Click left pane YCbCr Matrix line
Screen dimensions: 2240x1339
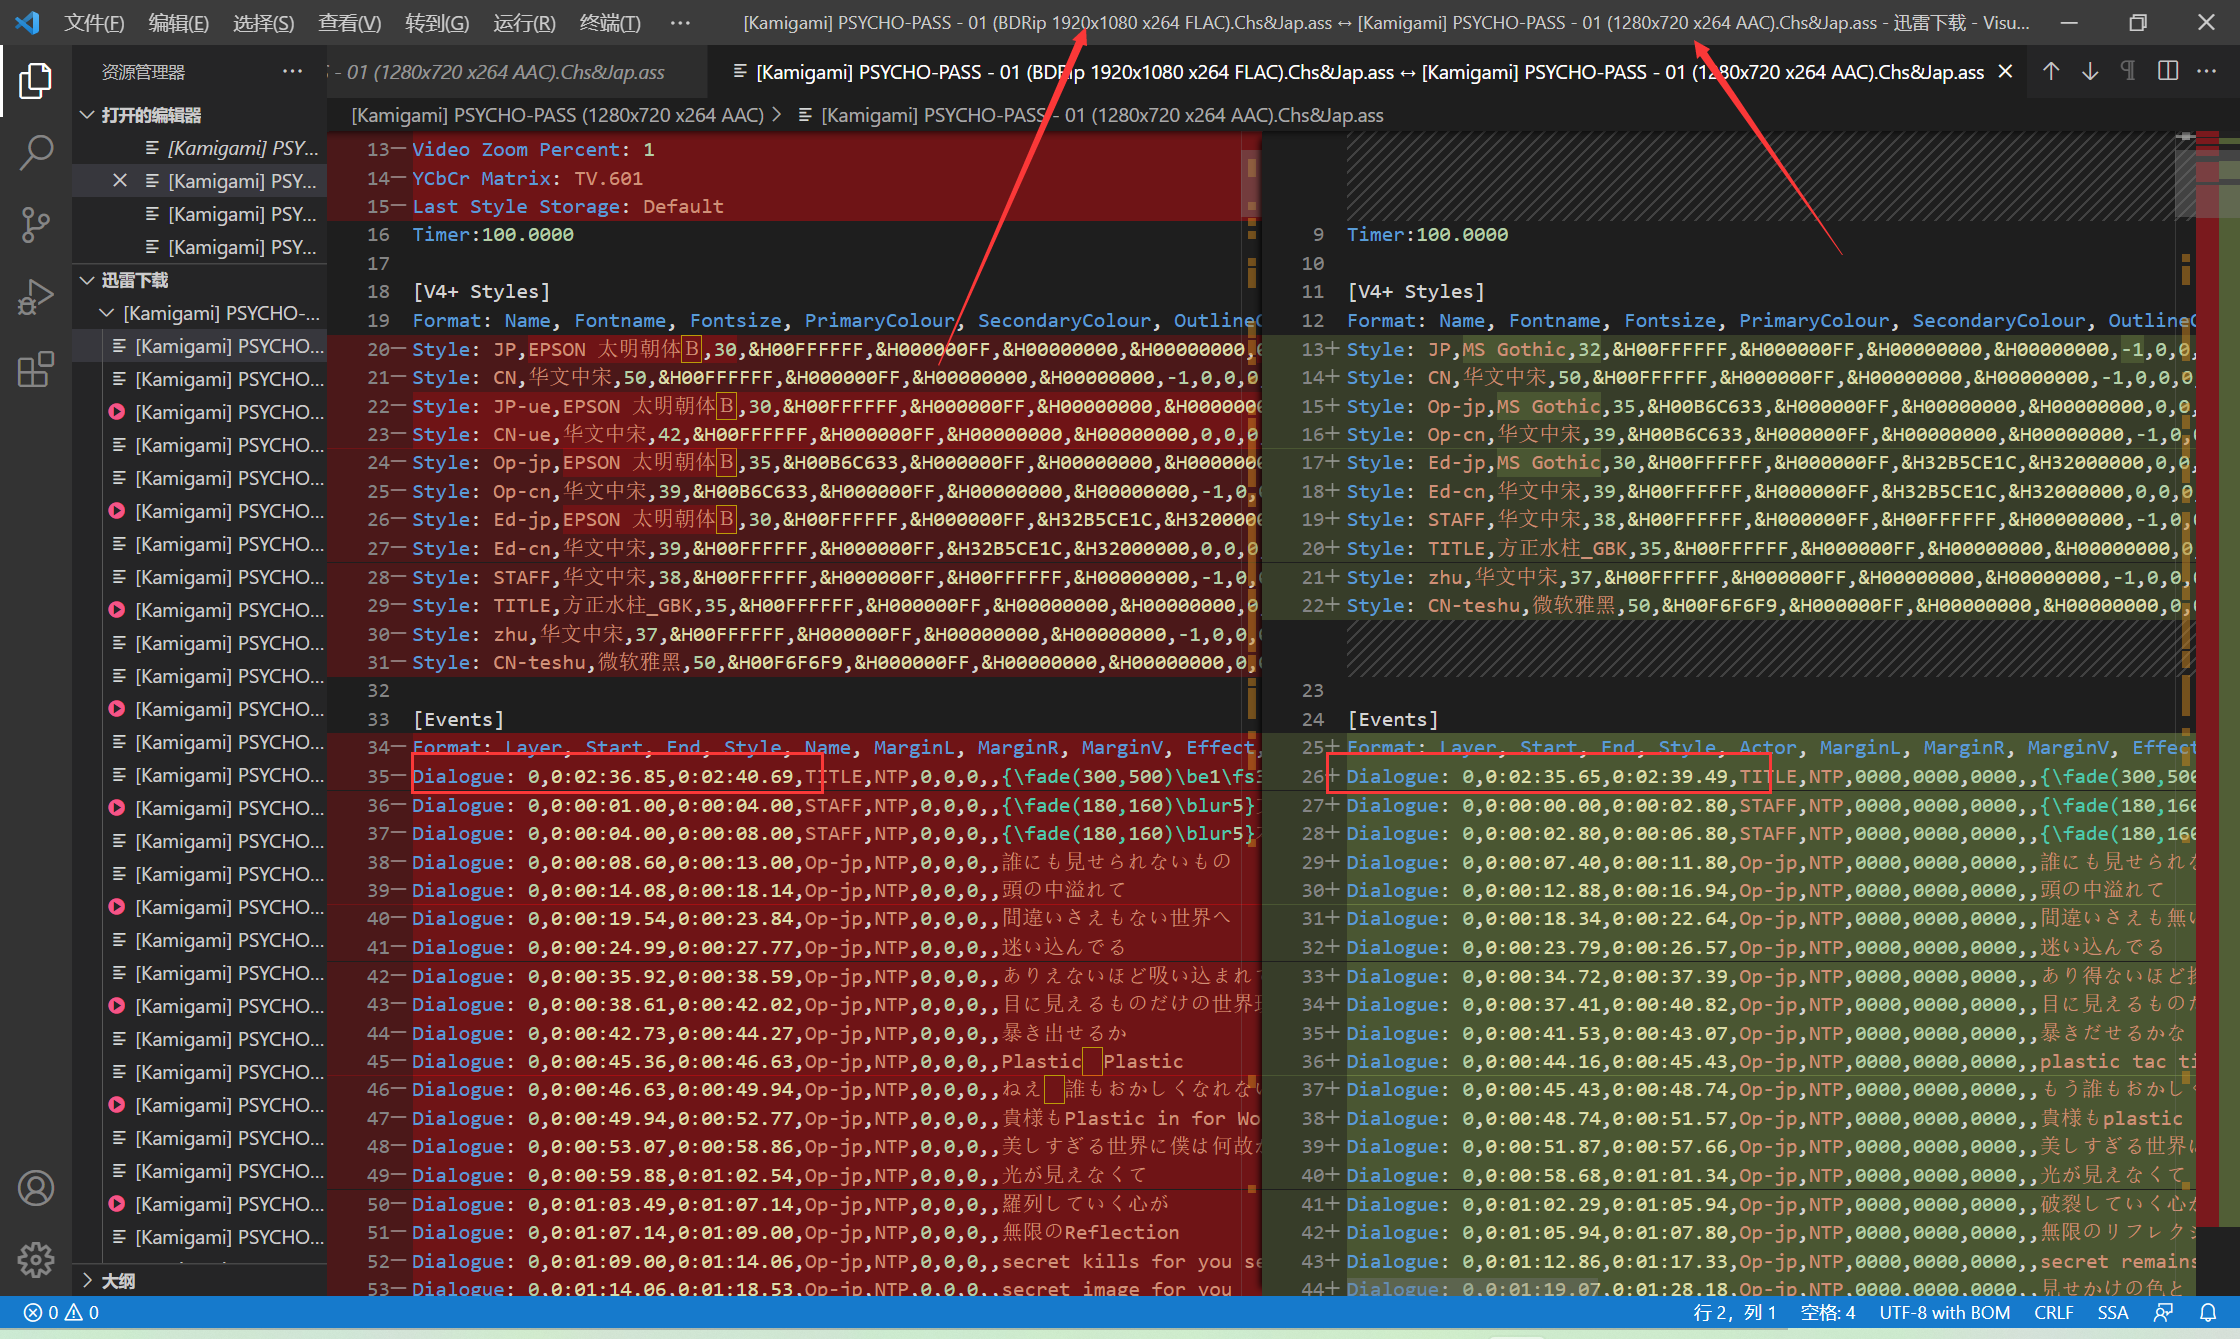[x=527, y=178]
